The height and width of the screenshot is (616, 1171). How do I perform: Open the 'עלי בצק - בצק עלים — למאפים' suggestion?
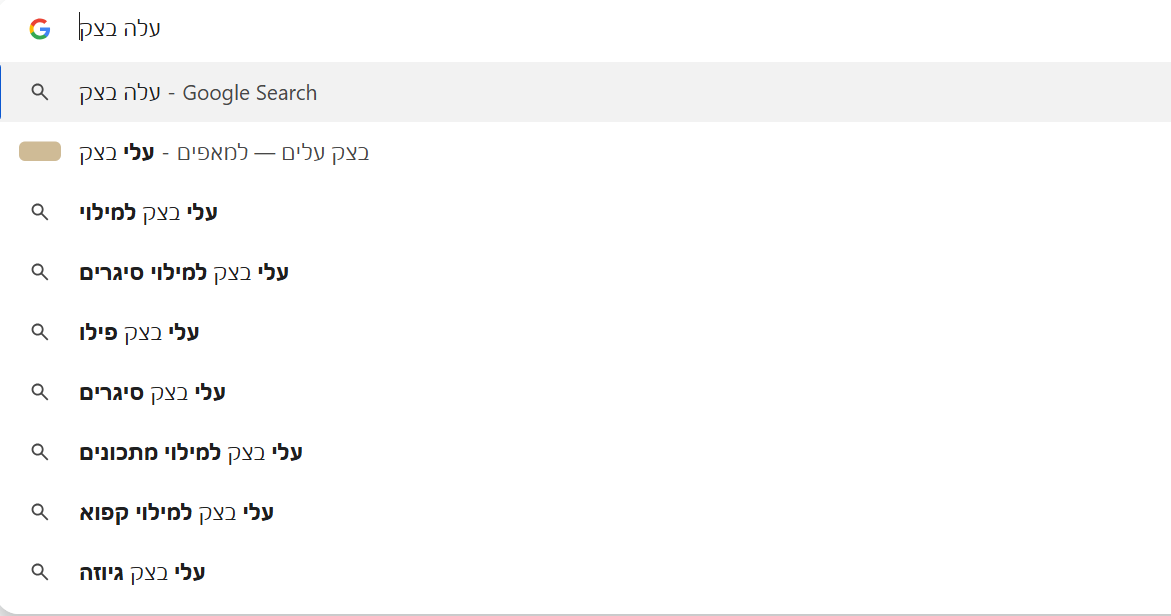[x=224, y=153]
